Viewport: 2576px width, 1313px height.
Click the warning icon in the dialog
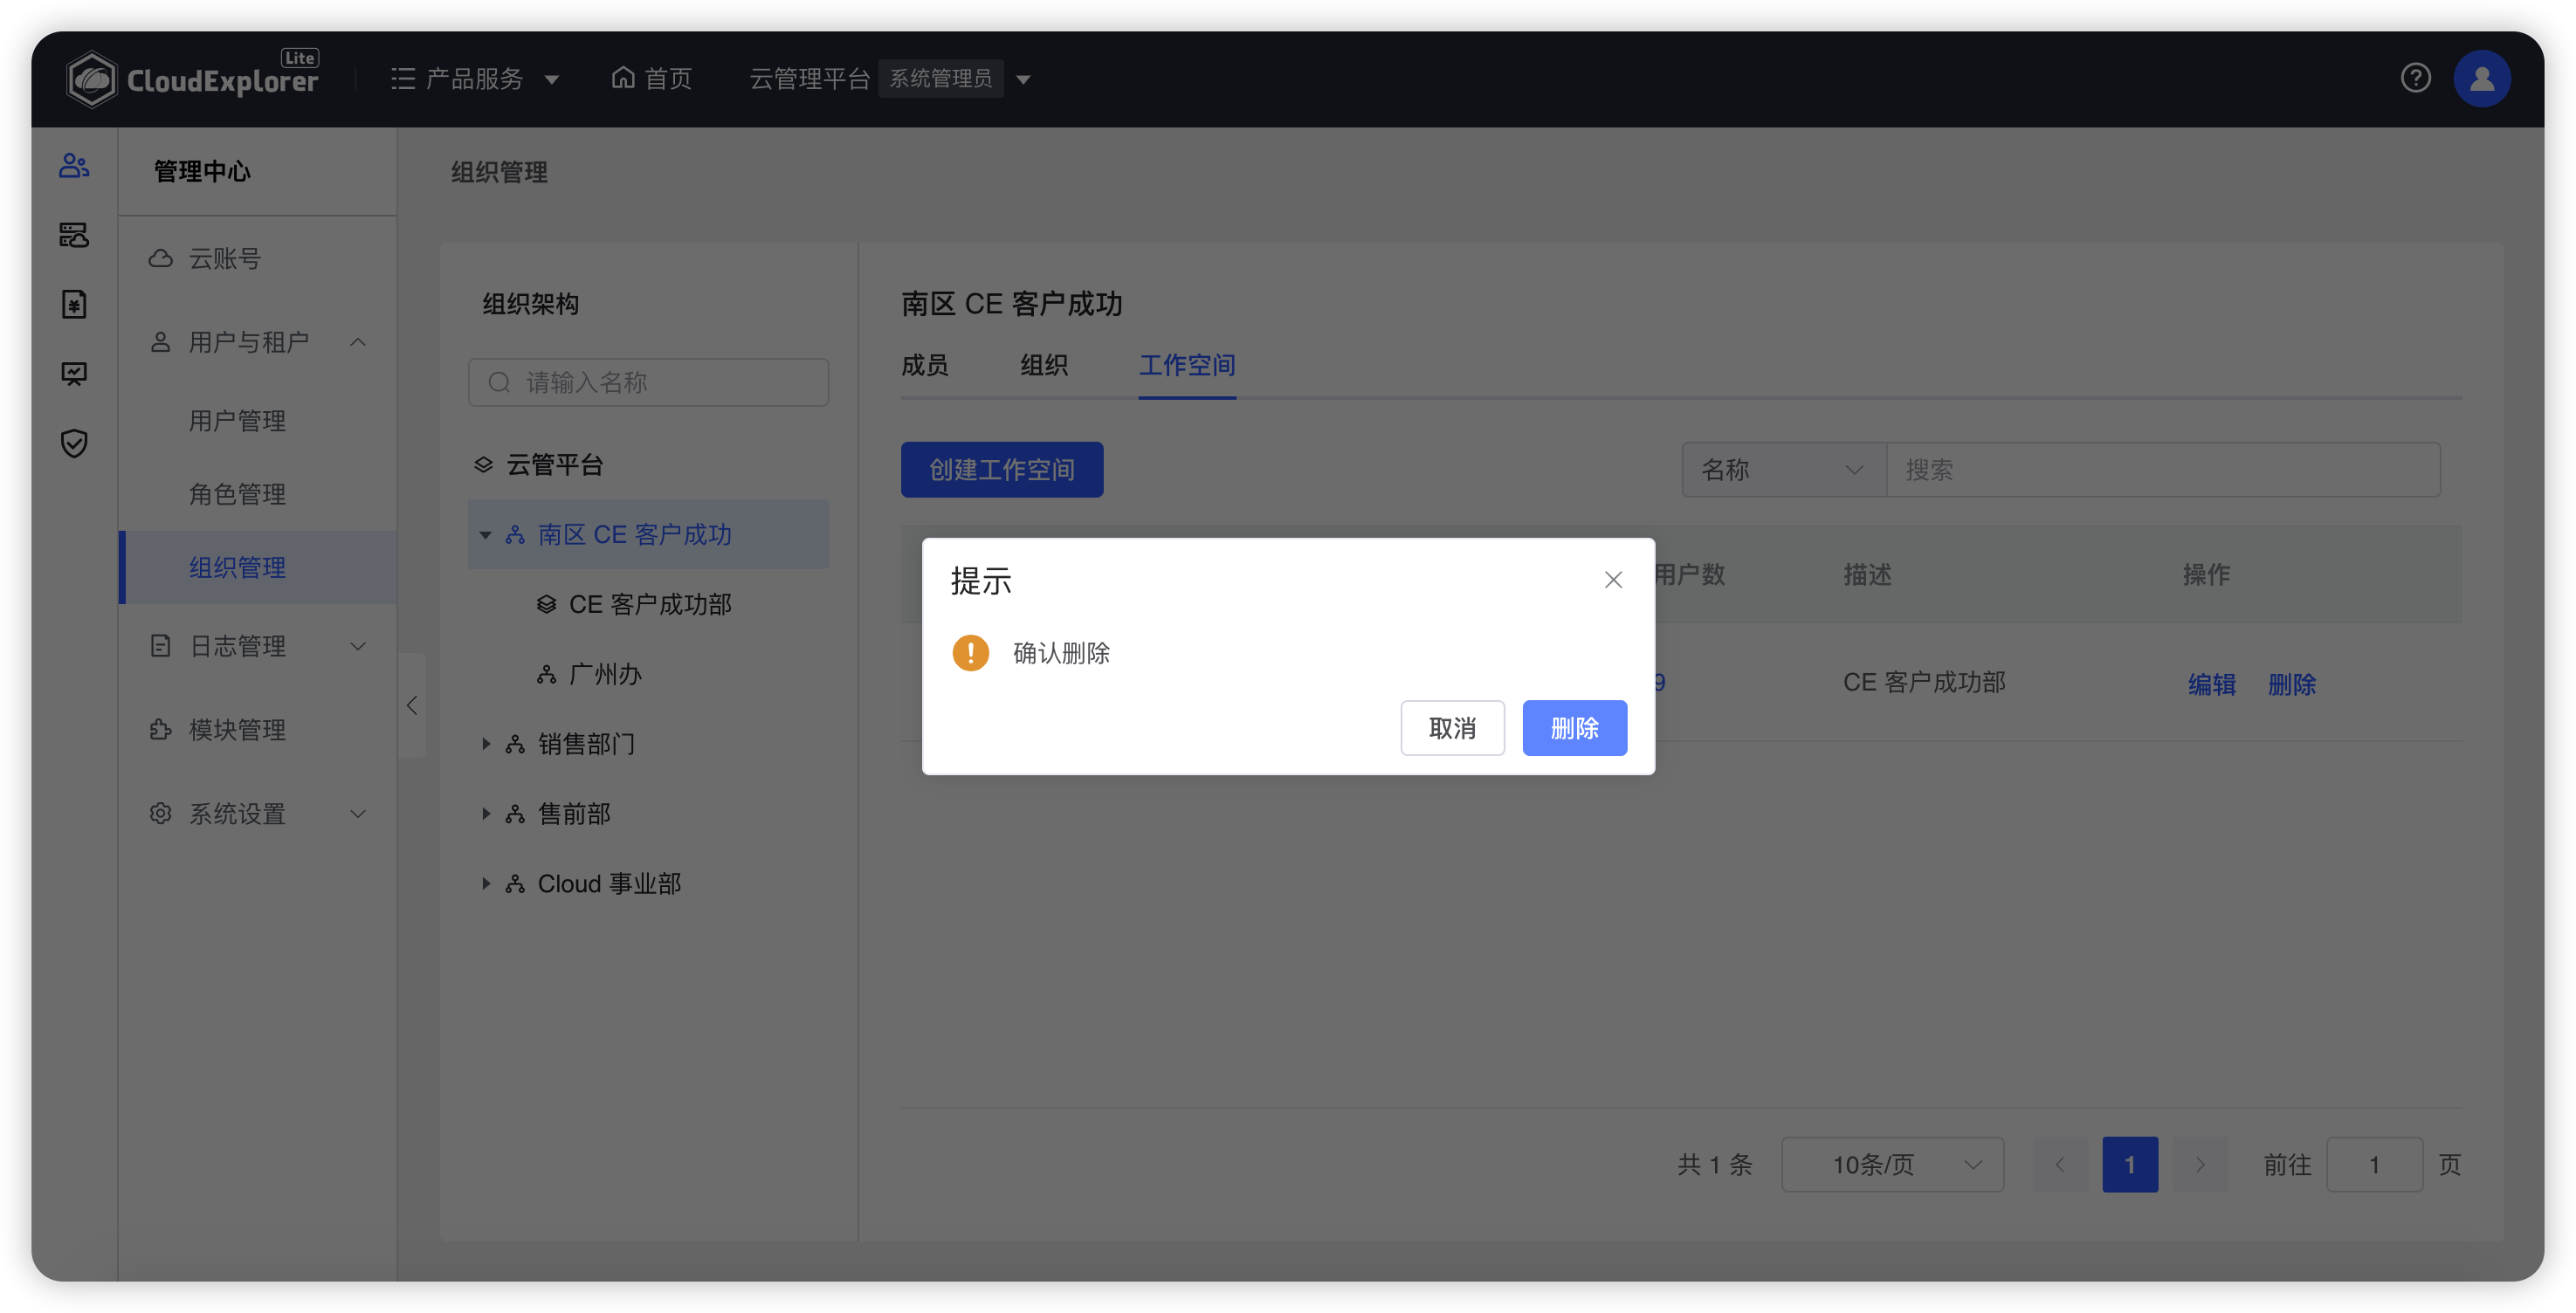(x=970, y=653)
